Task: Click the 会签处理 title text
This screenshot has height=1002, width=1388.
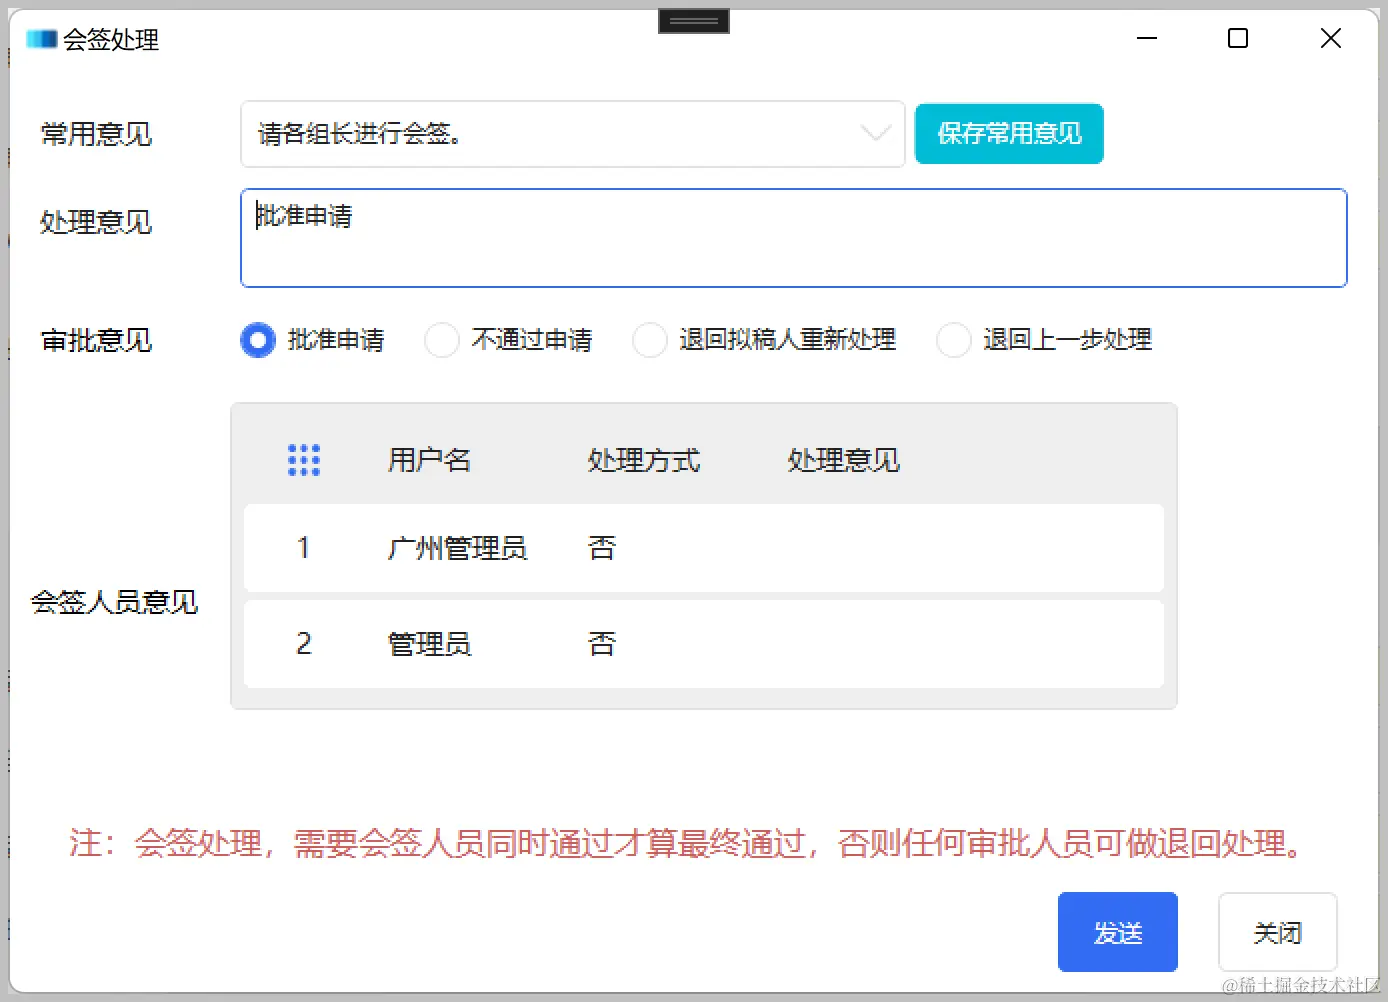Action: click(x=111, y=40)
